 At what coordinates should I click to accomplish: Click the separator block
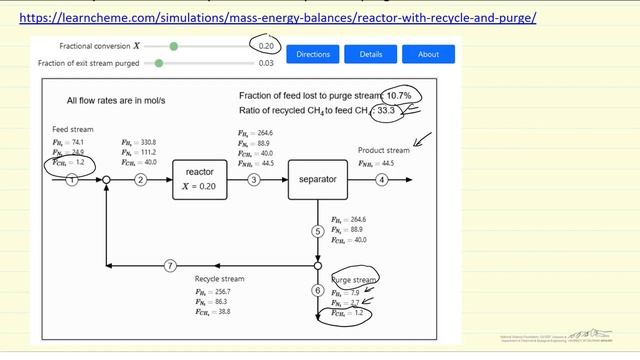pyautogui.click(x=318, y=180)
